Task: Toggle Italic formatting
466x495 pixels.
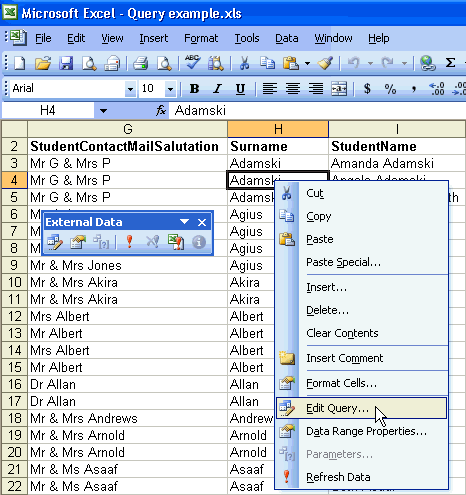Action: pyautogui.click(x=217, y=89)
